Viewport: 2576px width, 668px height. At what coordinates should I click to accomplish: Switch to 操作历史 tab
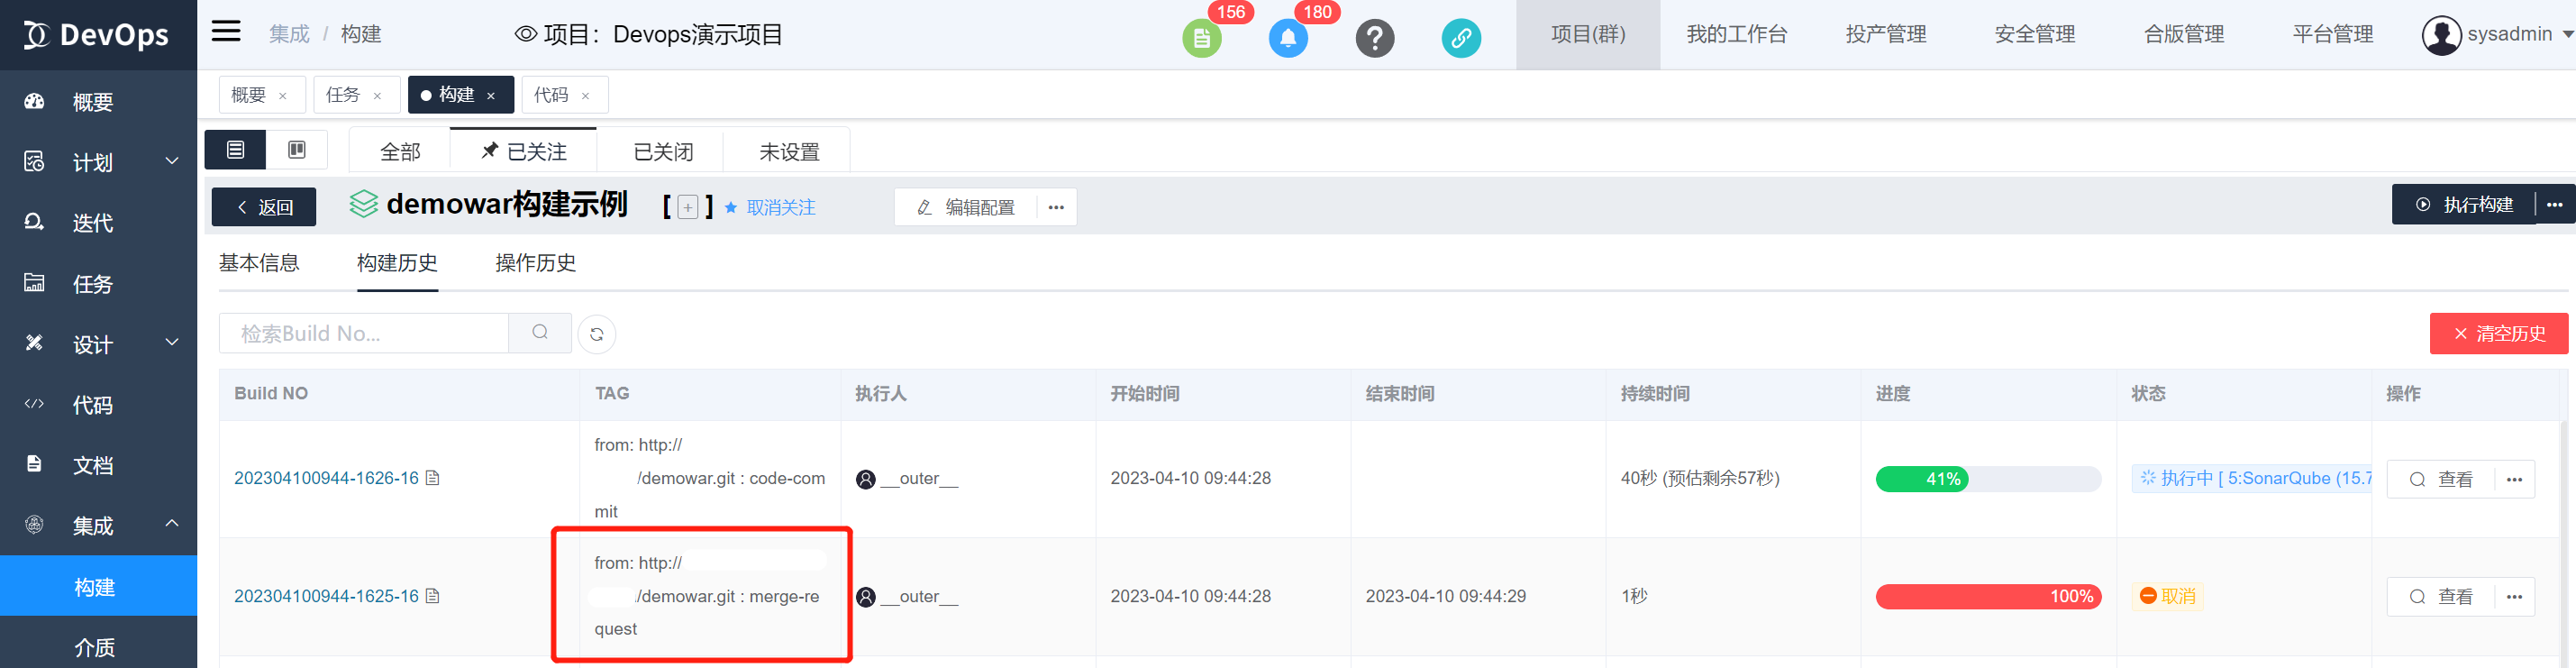tap(535, 263)
